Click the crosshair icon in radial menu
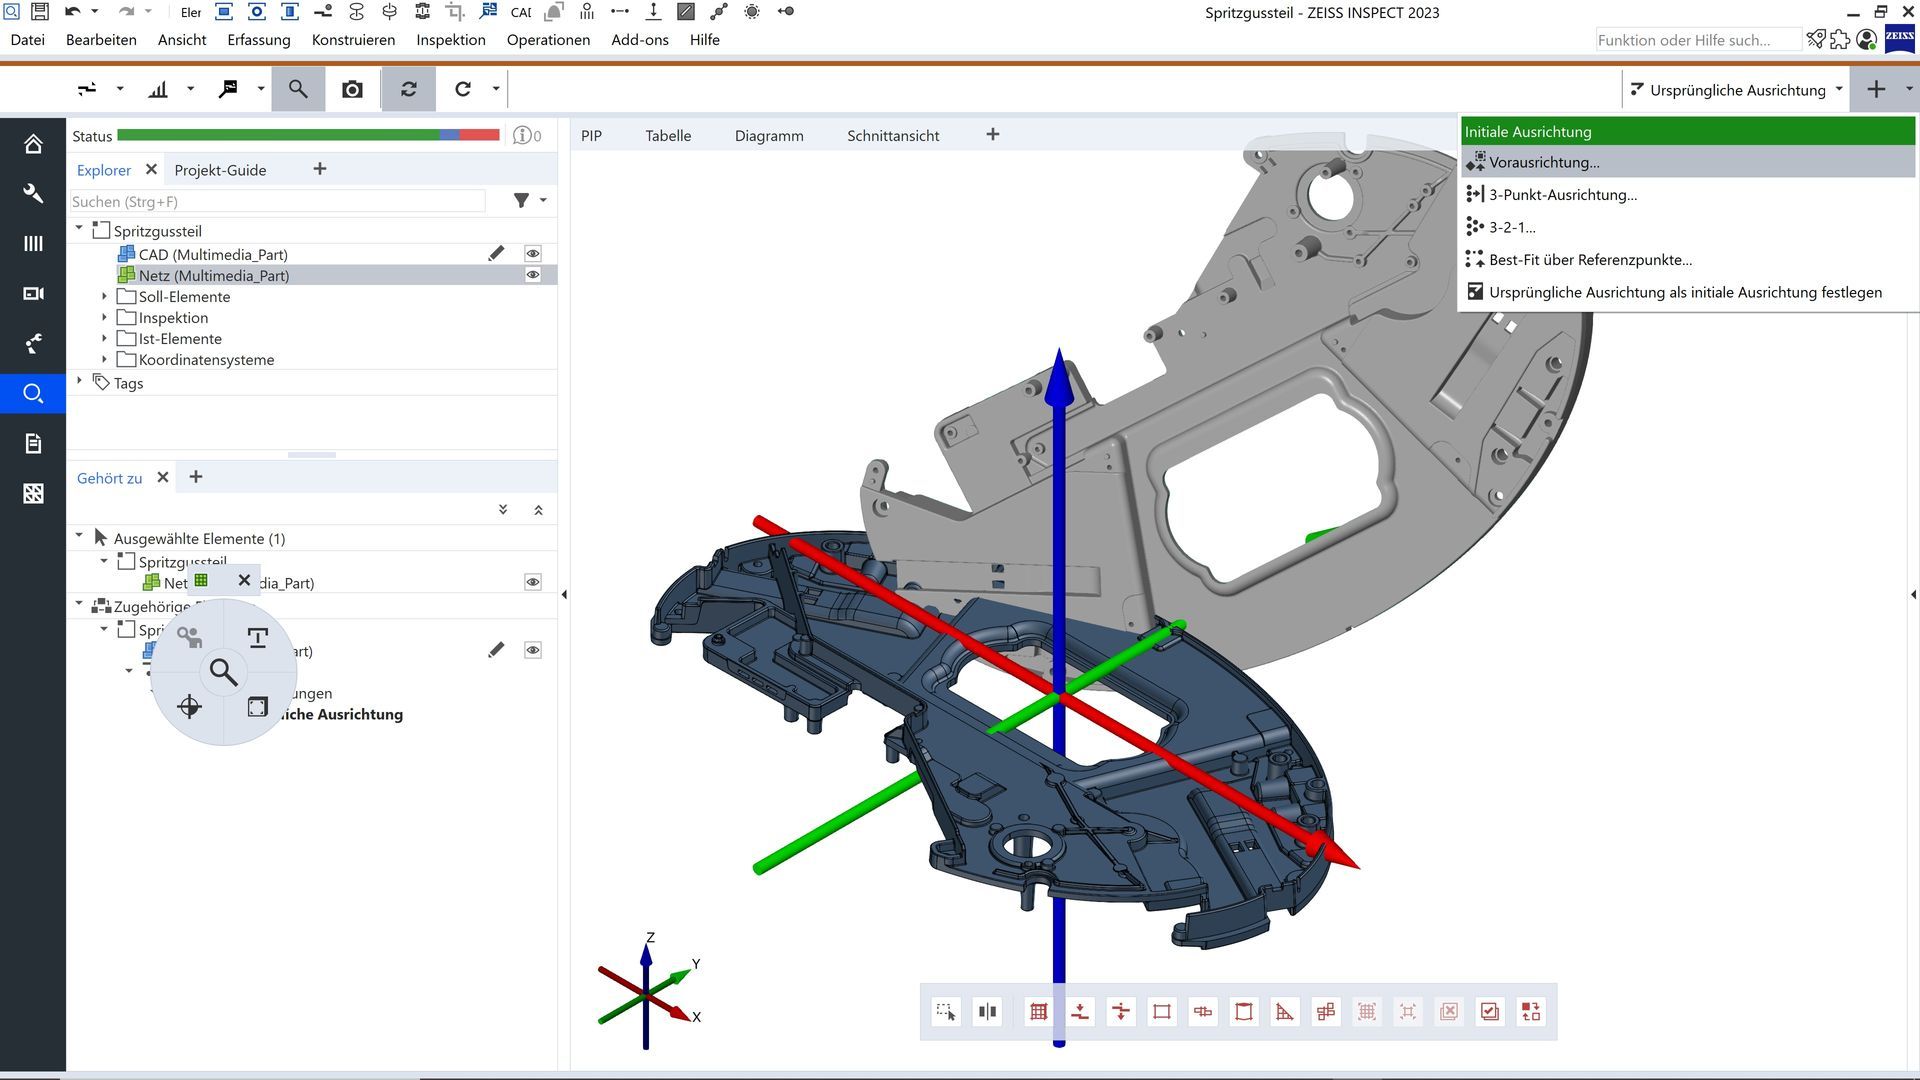 189,708
